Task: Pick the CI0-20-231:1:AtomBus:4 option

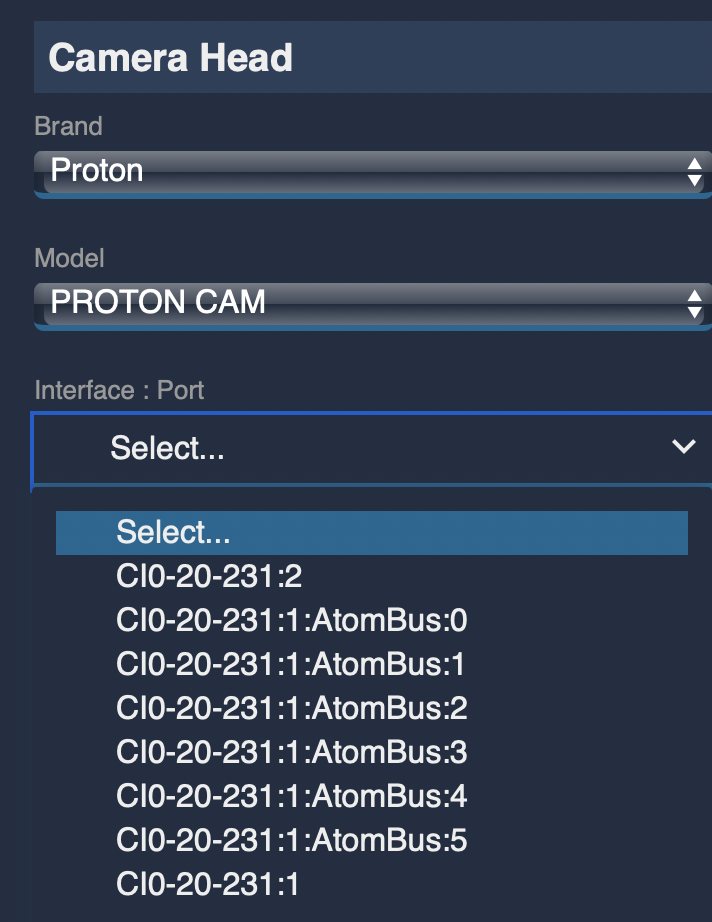Action: (x=292, y=796)
